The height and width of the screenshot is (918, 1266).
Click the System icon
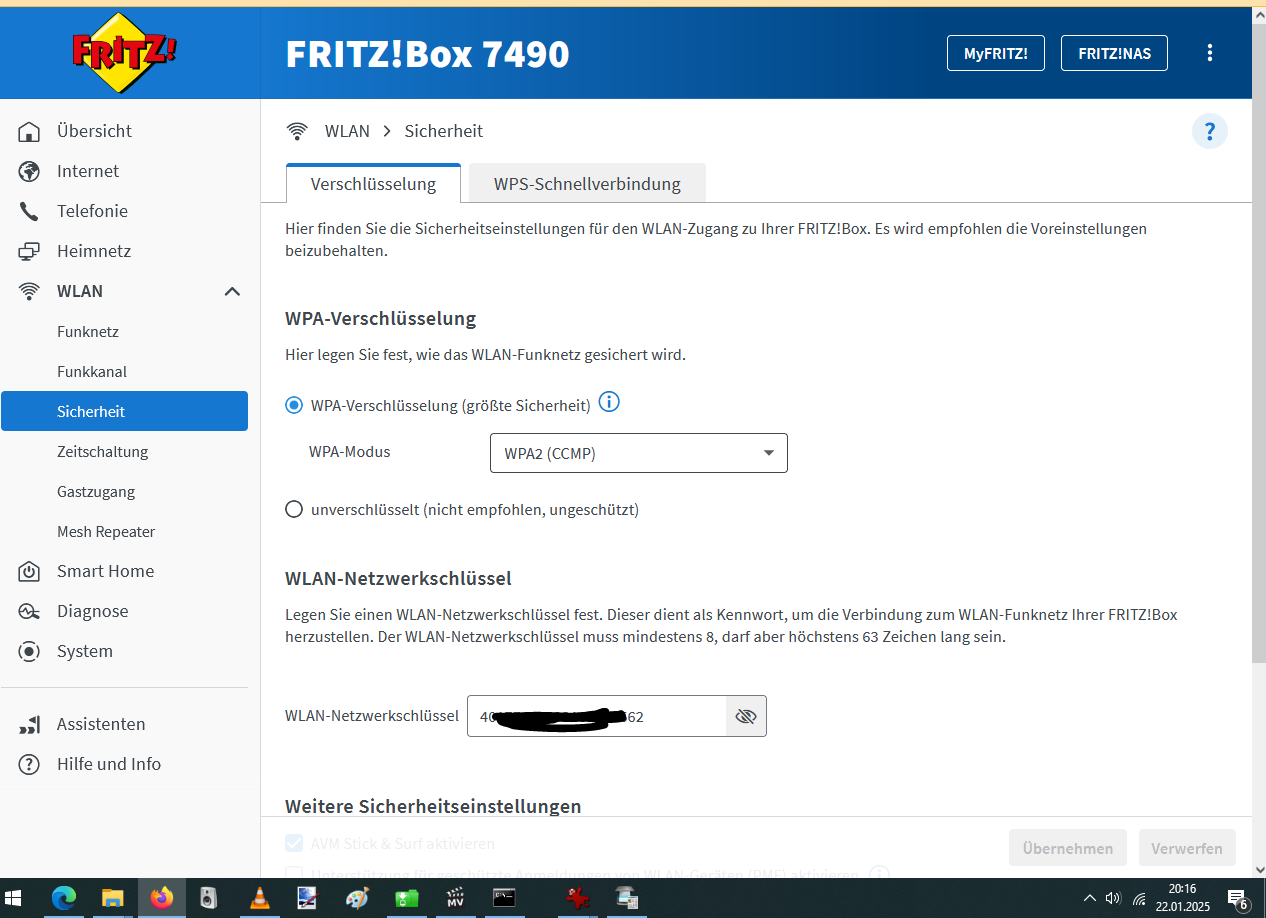pyautogui.click(x=30, y=651)
